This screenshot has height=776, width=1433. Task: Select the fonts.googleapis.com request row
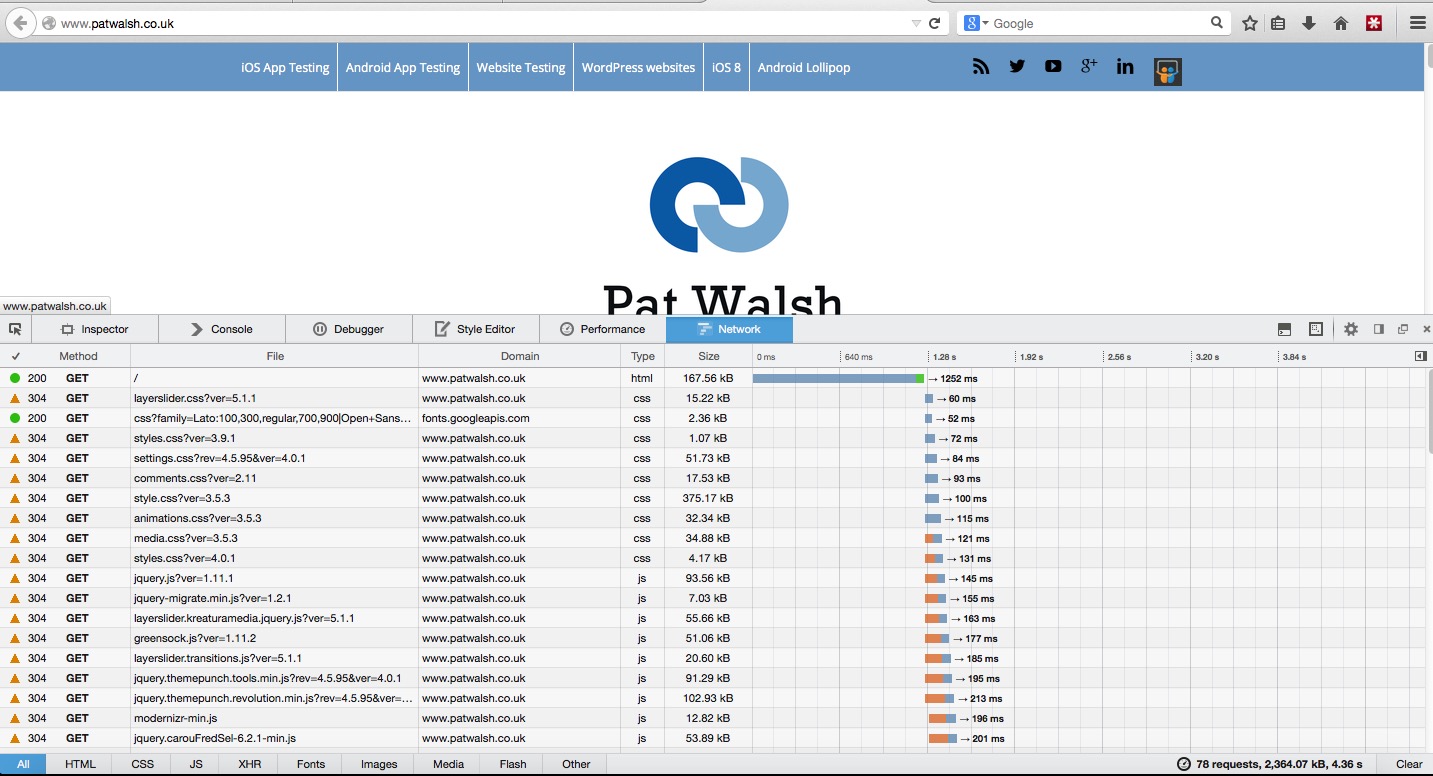click(711, 418)
